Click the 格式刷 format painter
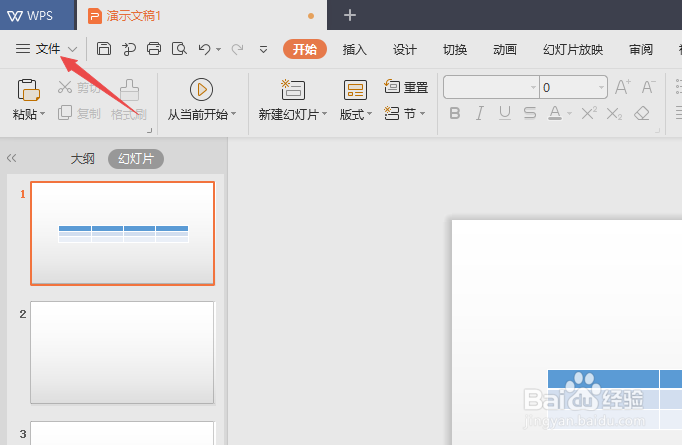The image size is (682, 445). (129, 100)
